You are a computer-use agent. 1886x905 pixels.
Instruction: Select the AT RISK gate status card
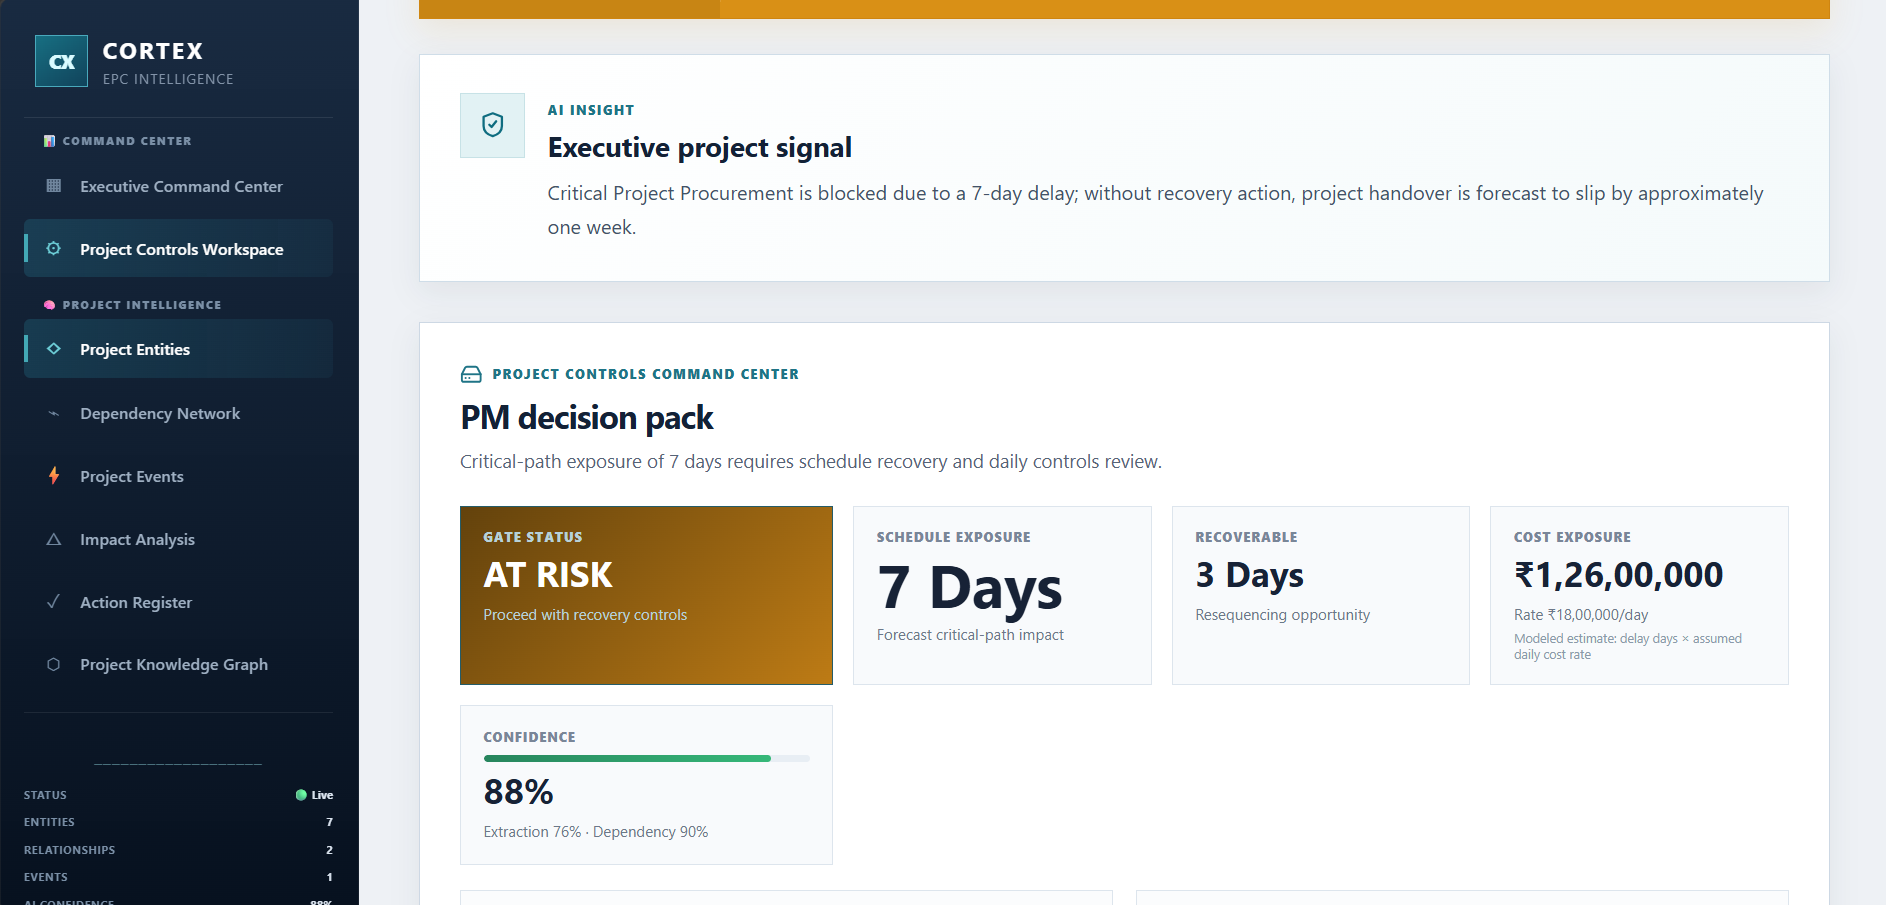646,595
